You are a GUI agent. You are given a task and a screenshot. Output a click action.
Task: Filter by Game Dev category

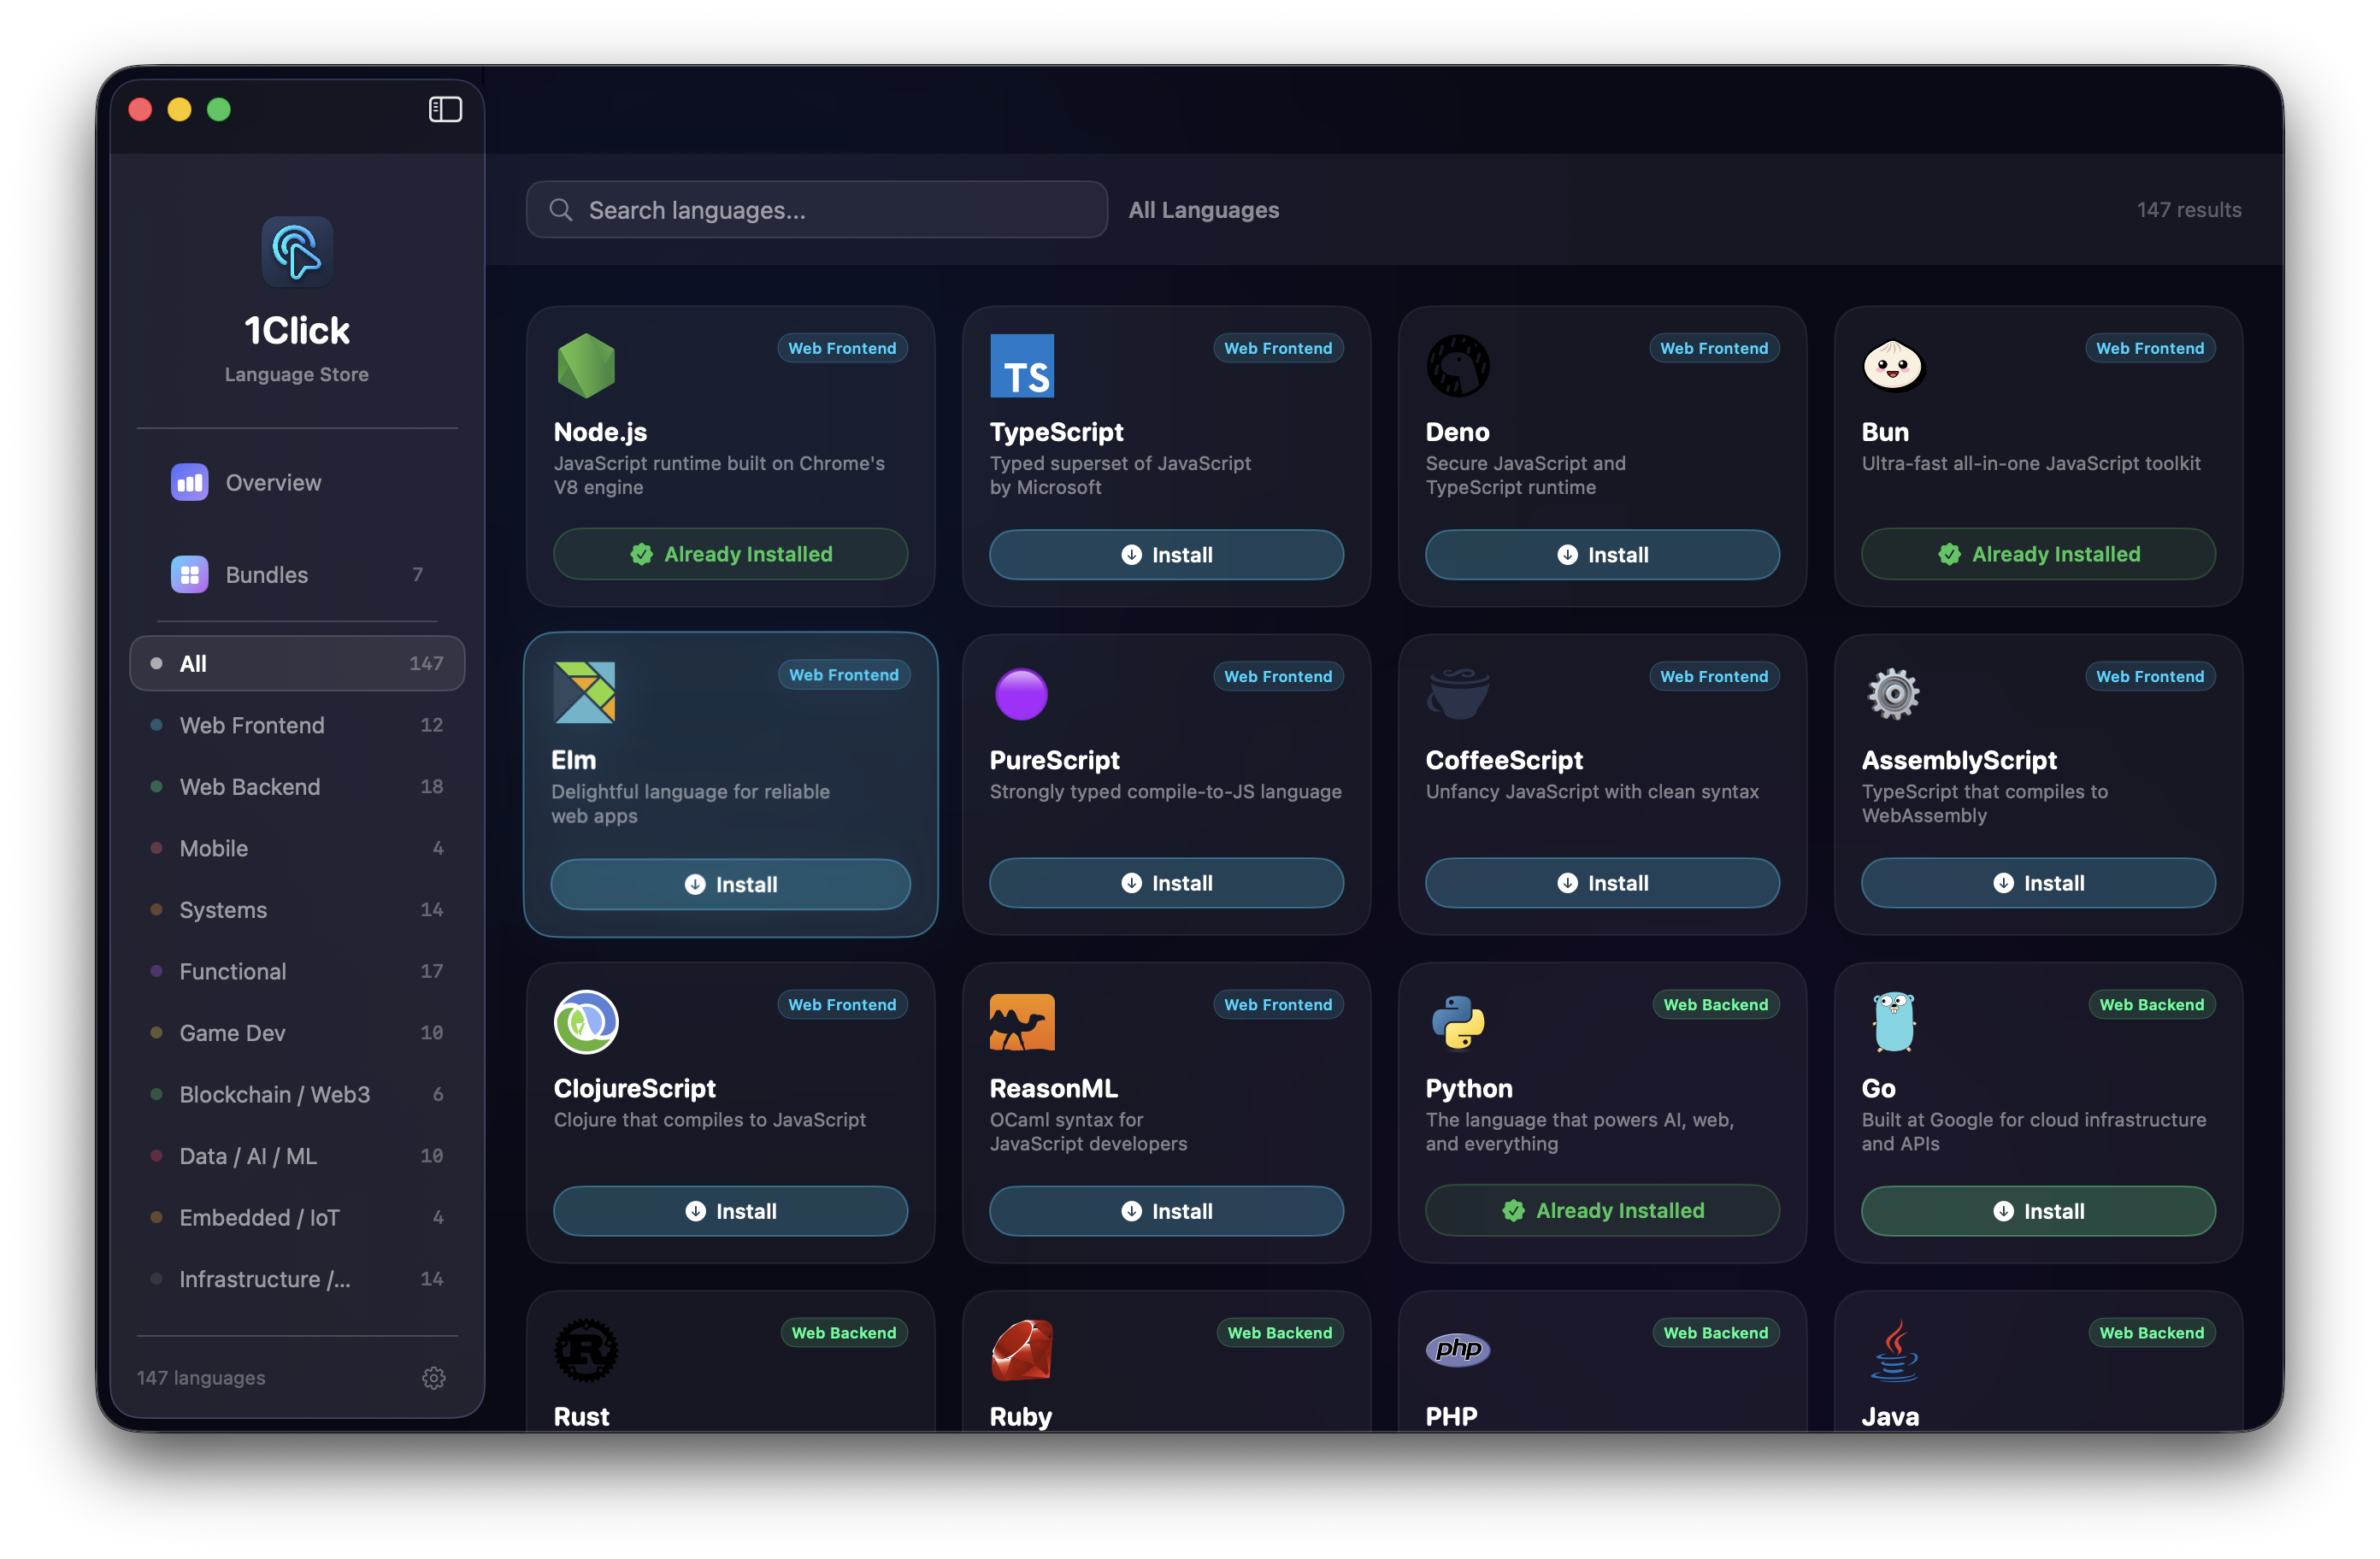(x=297, y=1033)
